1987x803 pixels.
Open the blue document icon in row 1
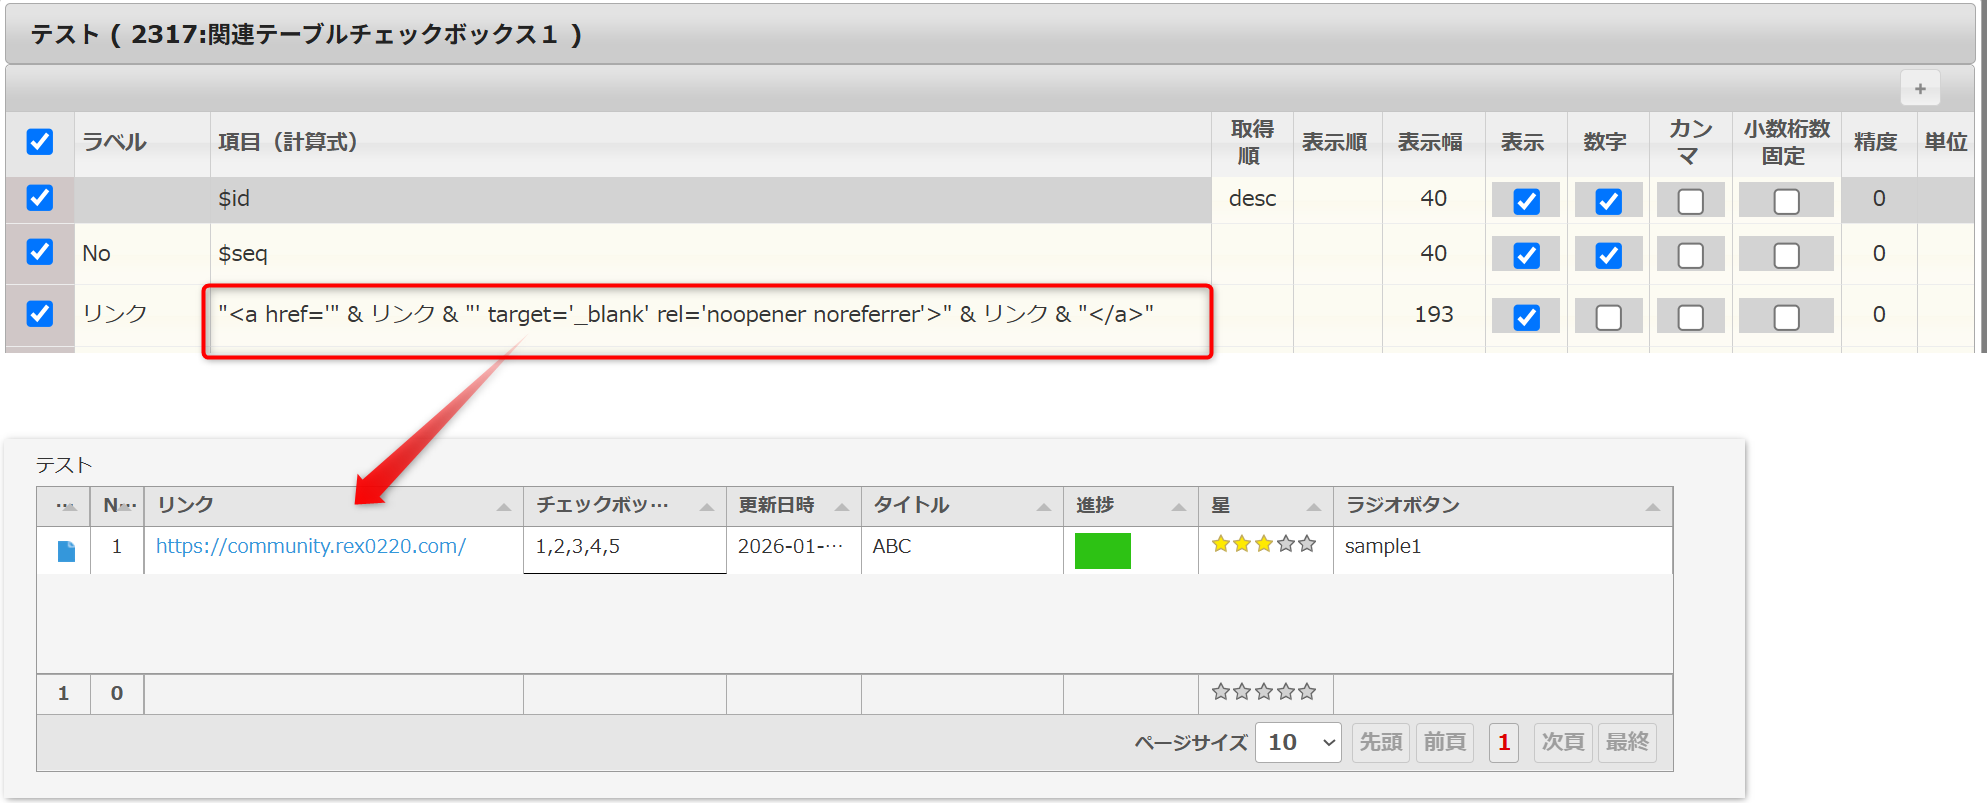pyautogui.click(x=66, y=551)
